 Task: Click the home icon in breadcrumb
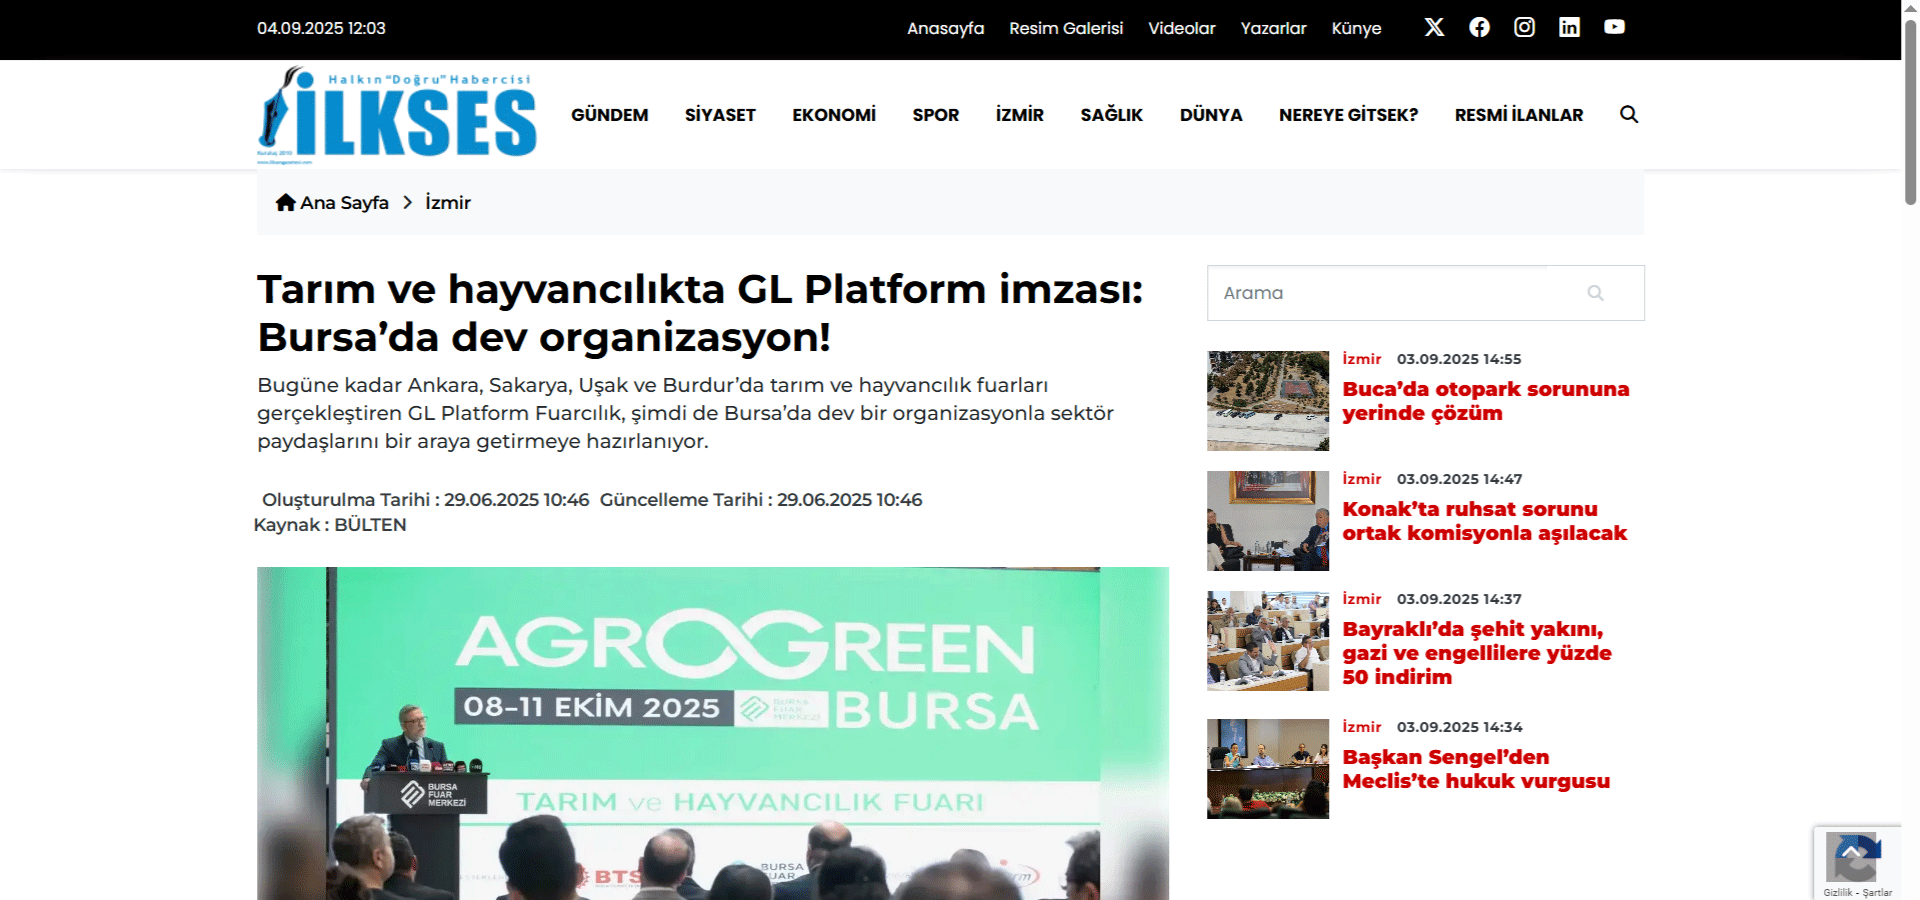[285, 202]
